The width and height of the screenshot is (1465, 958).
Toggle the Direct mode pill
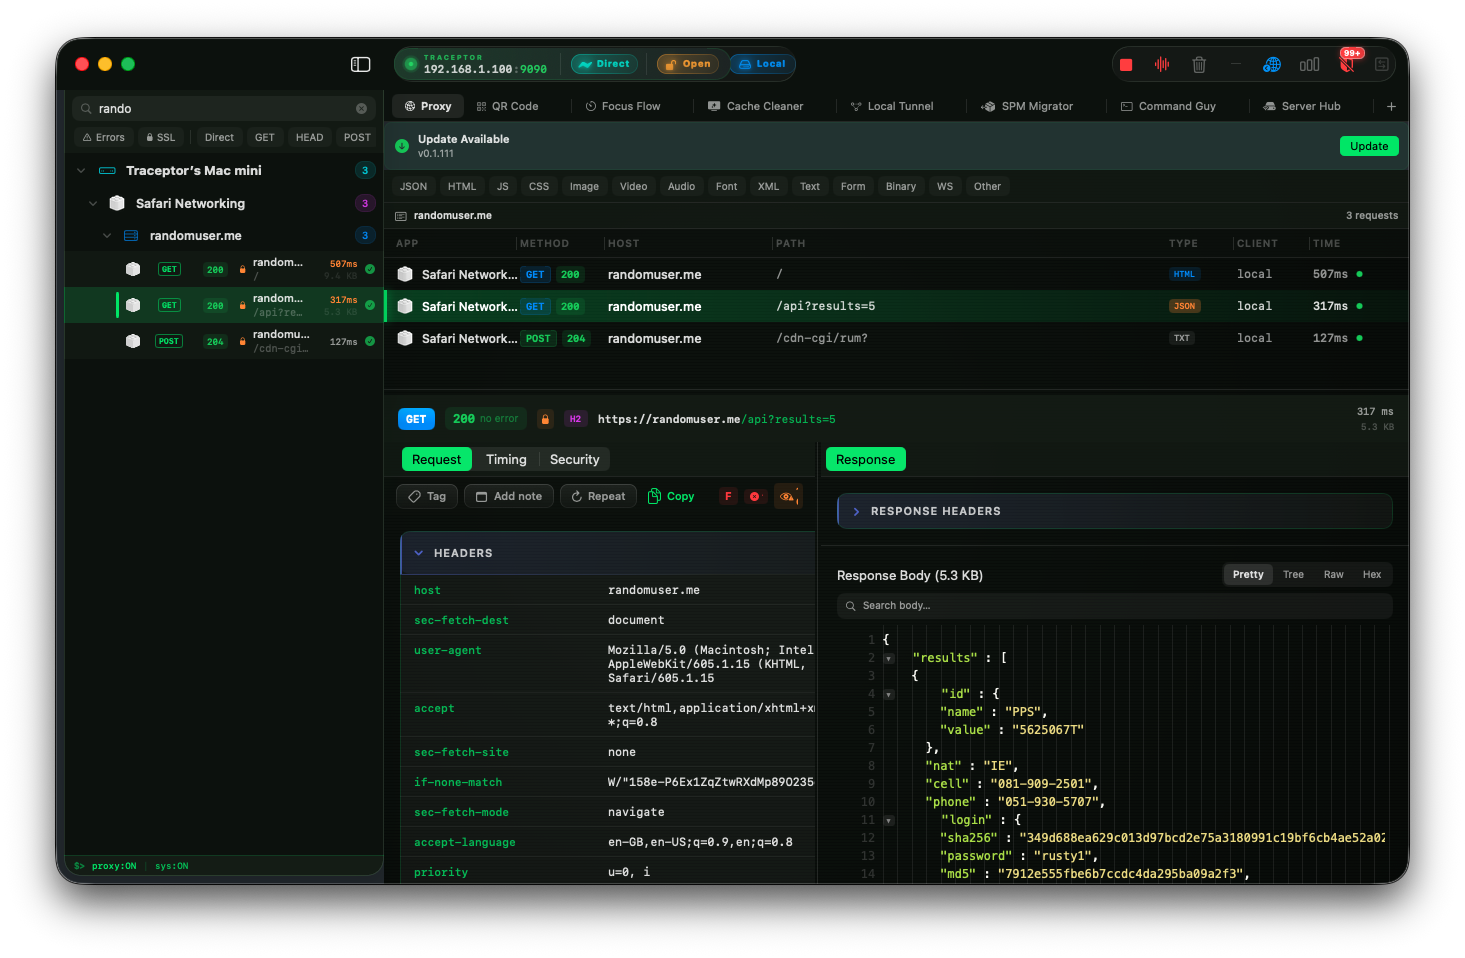[x=604, y=64]
